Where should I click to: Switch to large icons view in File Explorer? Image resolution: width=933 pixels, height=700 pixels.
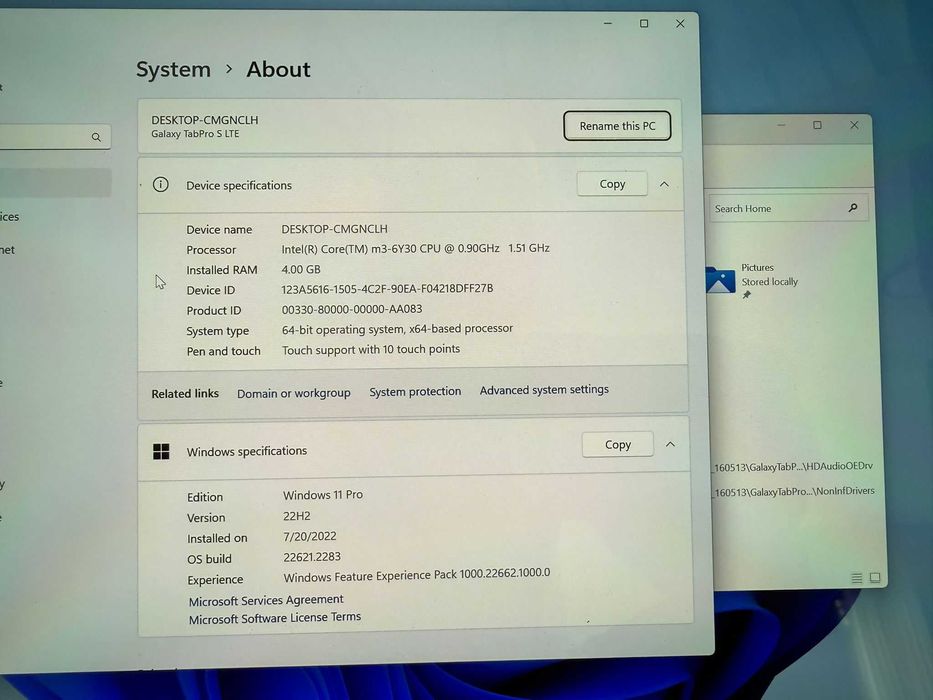pos(875,577)
